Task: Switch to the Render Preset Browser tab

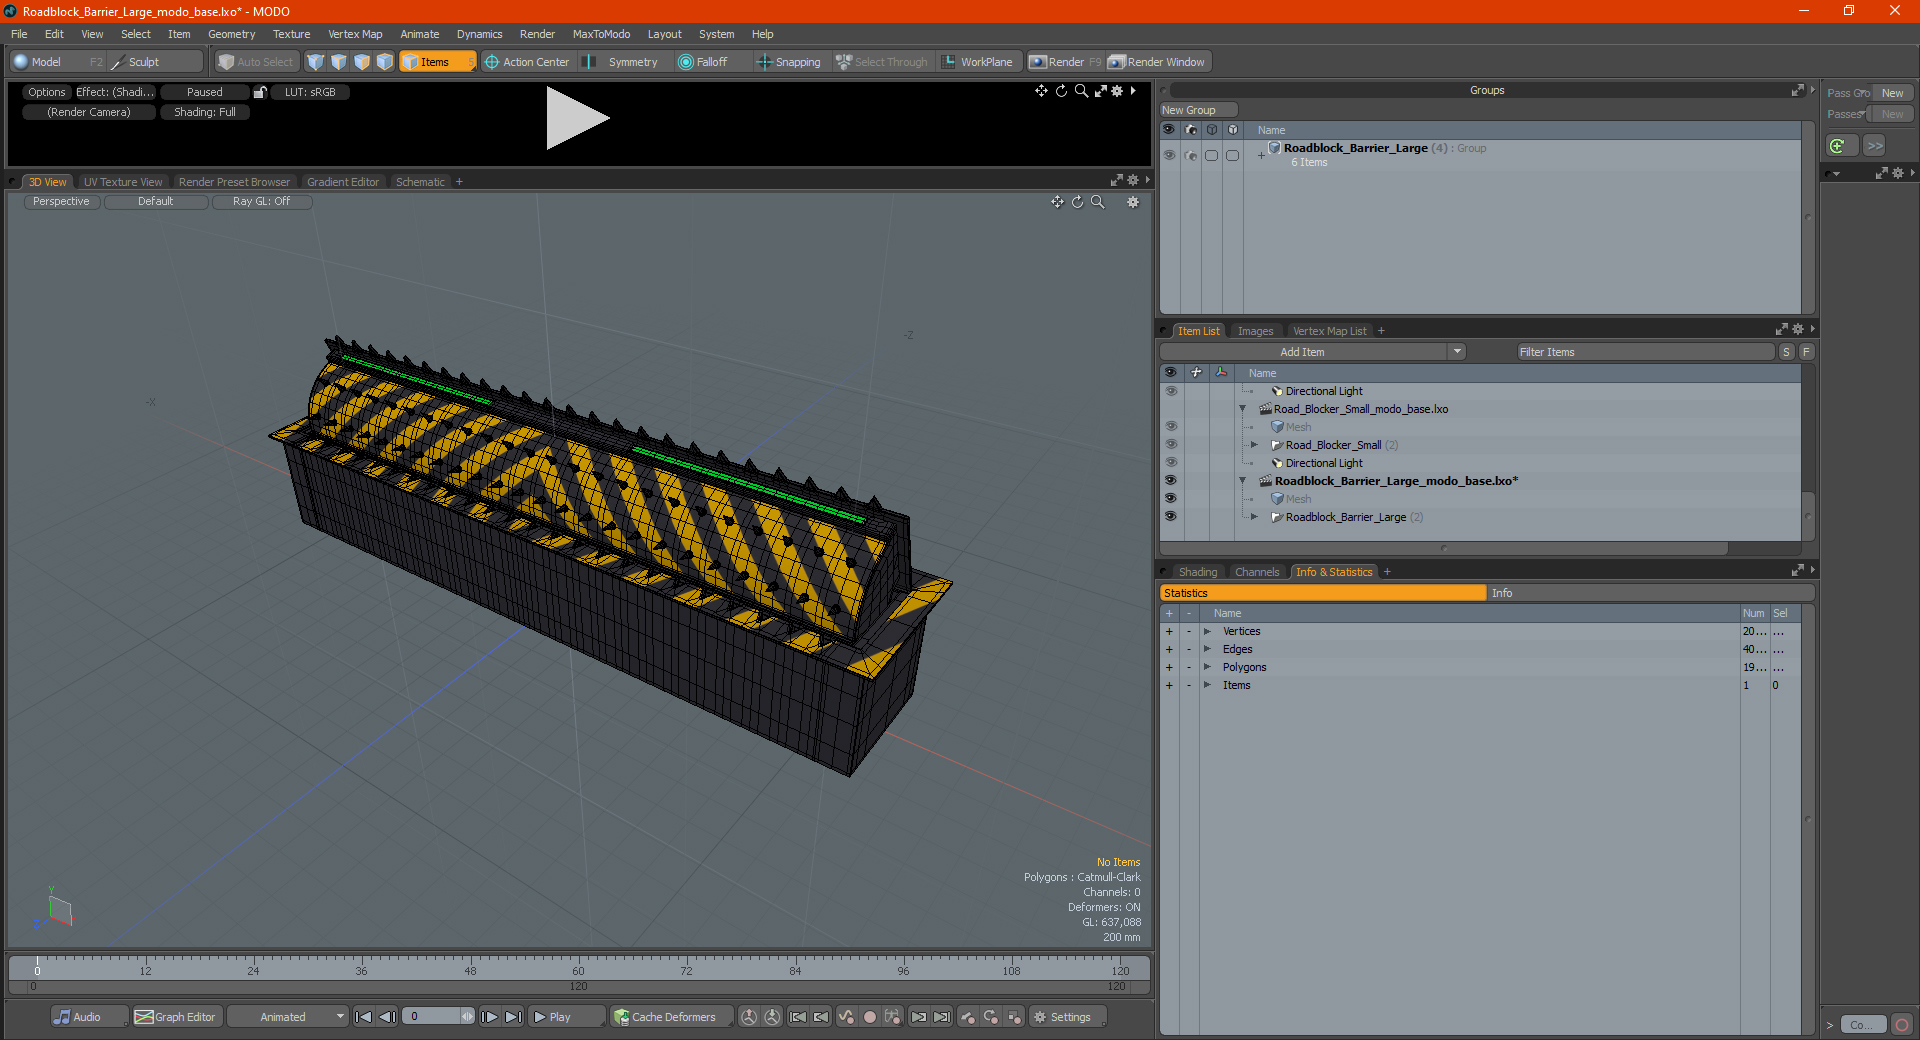Action: coord(234,182)
